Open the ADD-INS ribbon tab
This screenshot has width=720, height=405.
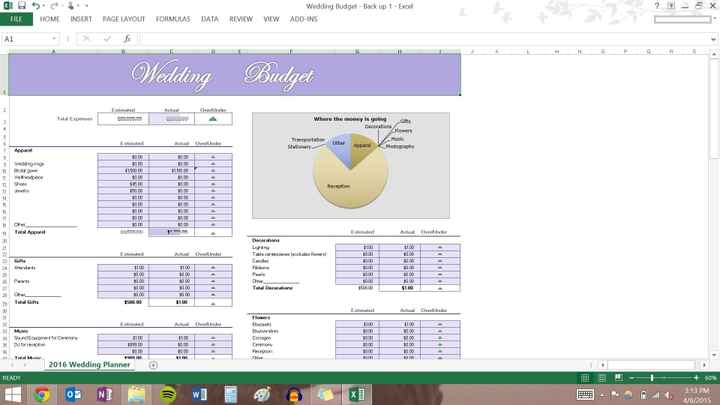click(304, 19)
